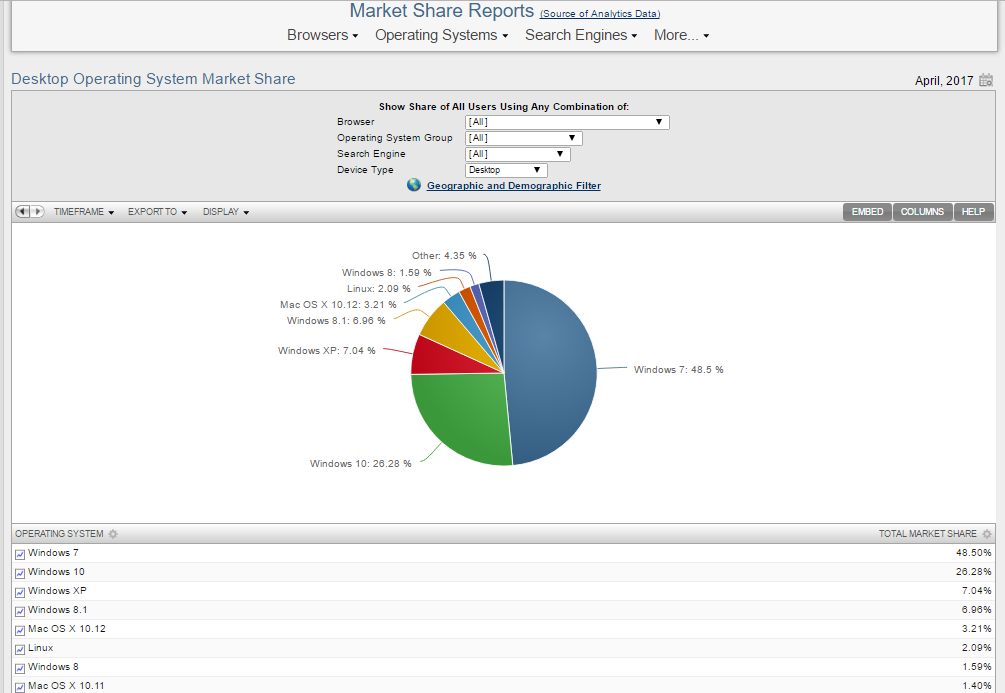Click the 'Windows 8.1: 6.96 %' chart label

pos(336,321)
